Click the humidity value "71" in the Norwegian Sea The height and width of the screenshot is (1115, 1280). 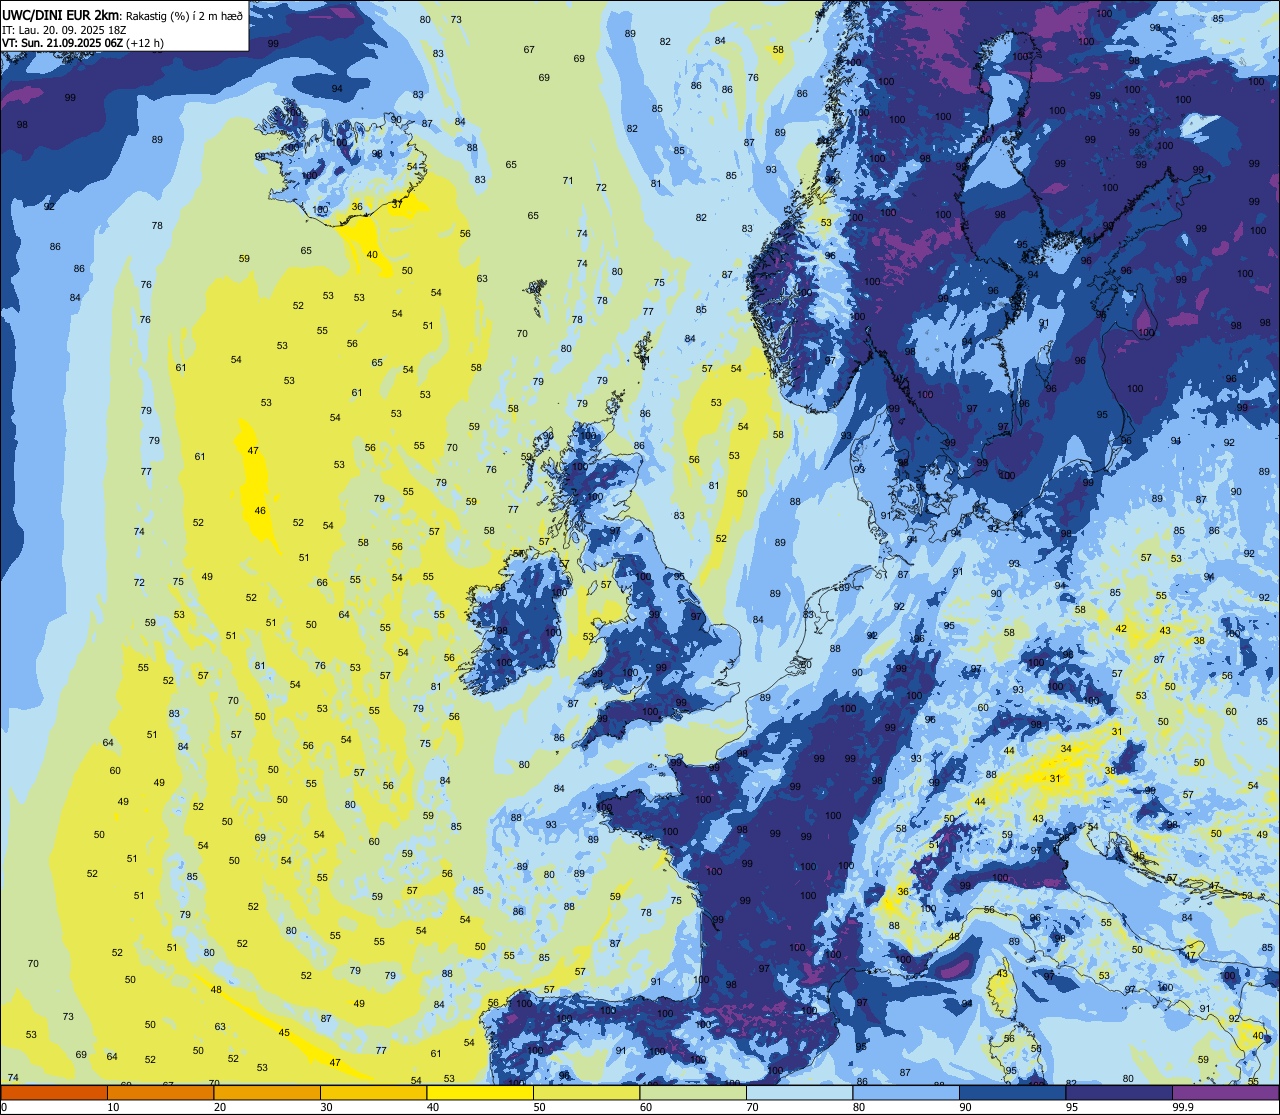click(568, 181)
